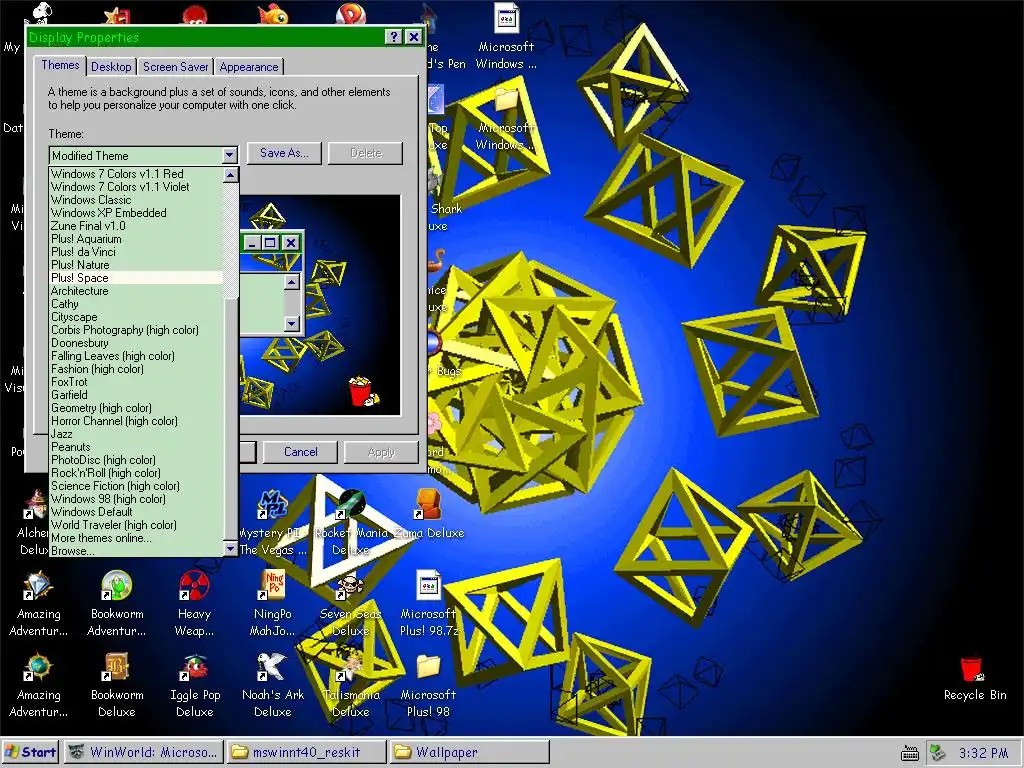
Task: Switch to the Themes tab
Action: pos(60,65)
